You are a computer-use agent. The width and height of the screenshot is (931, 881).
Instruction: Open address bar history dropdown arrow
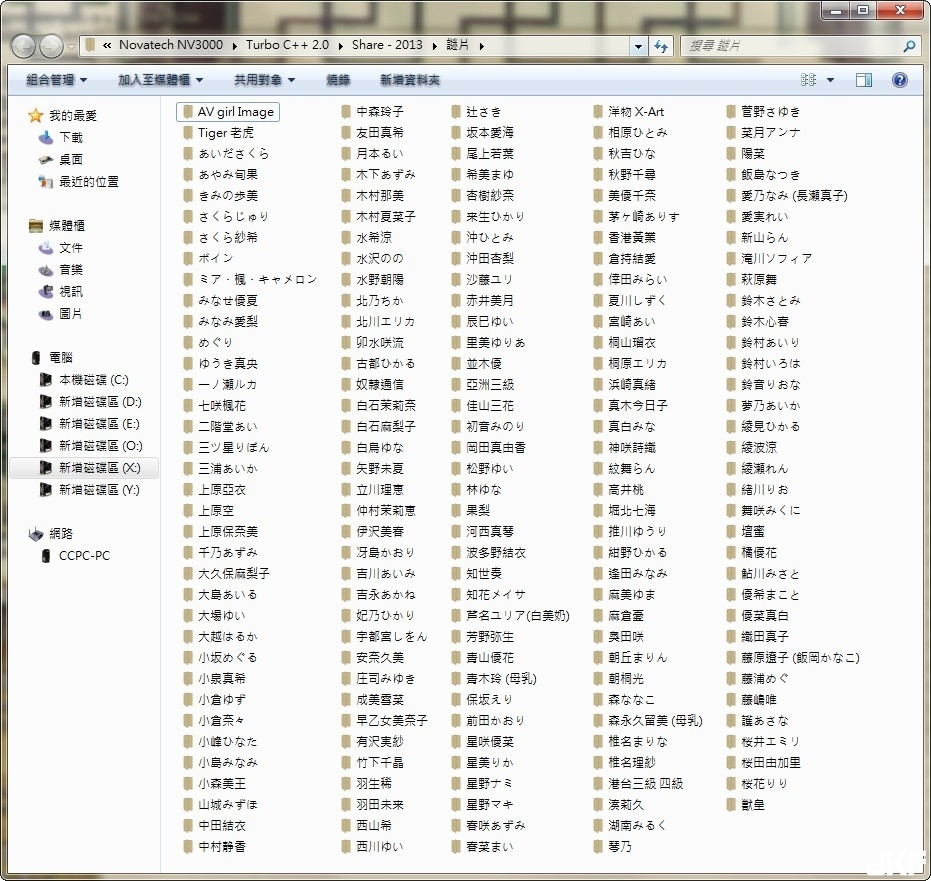click(638, 46)
